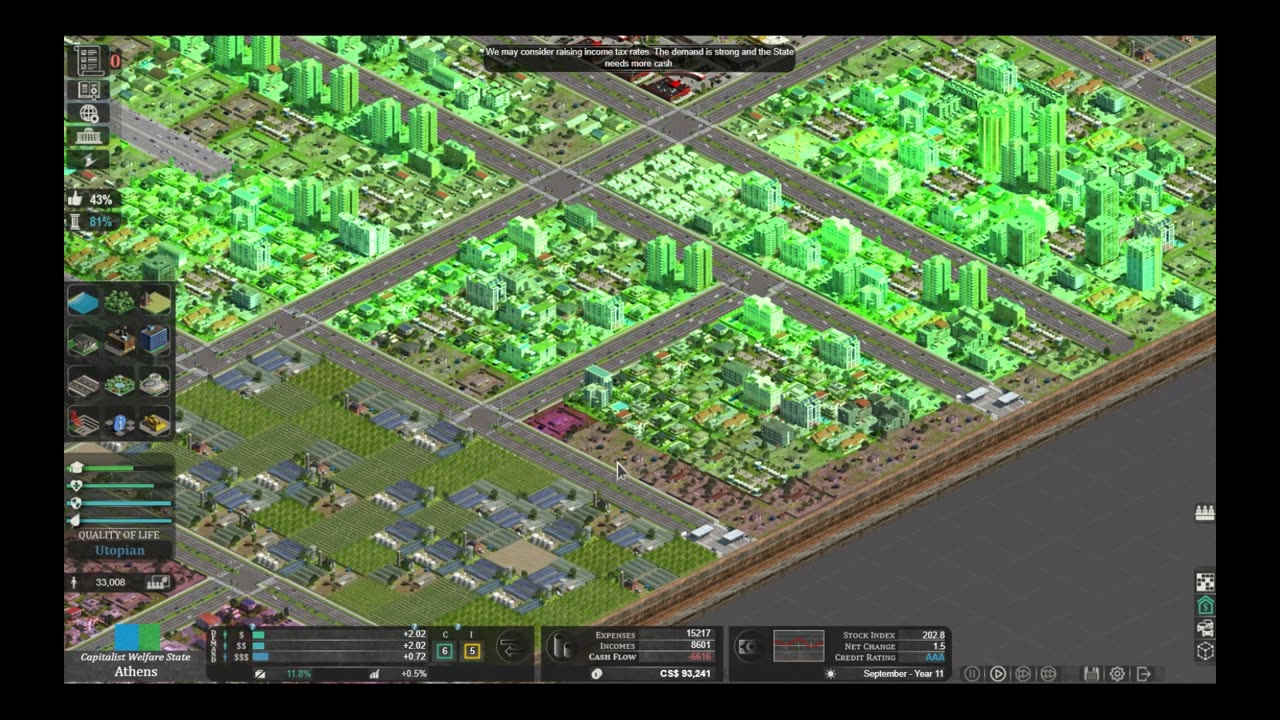Select the road building tool
The image size is (1280, 720).
click(x=84, y=383)
